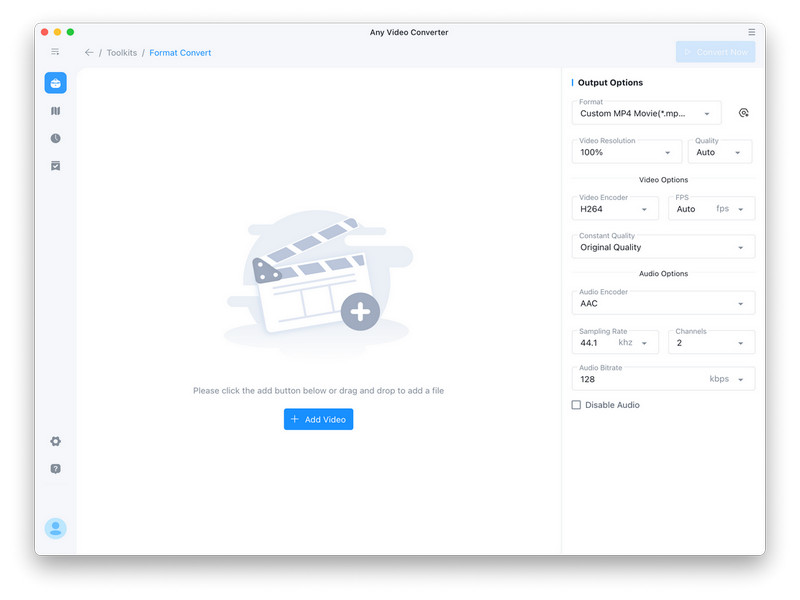
Task: Click the Convert Now button
Action: click(715, 52)
